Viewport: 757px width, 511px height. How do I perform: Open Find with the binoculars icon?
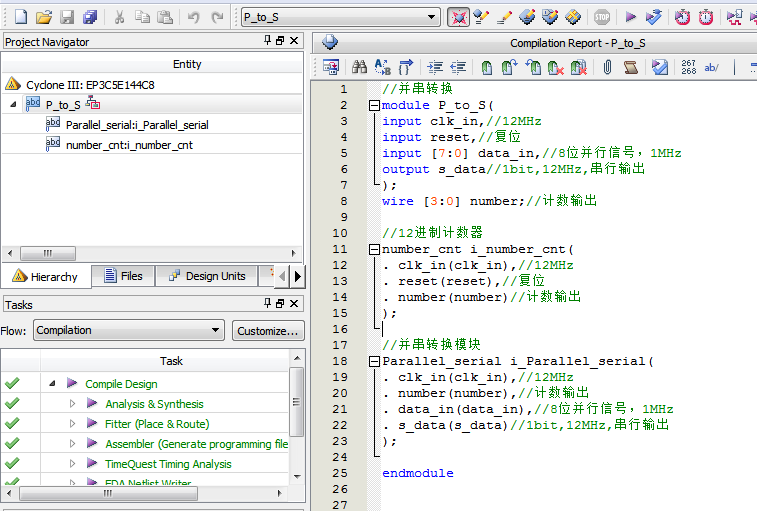click(358, 68)
